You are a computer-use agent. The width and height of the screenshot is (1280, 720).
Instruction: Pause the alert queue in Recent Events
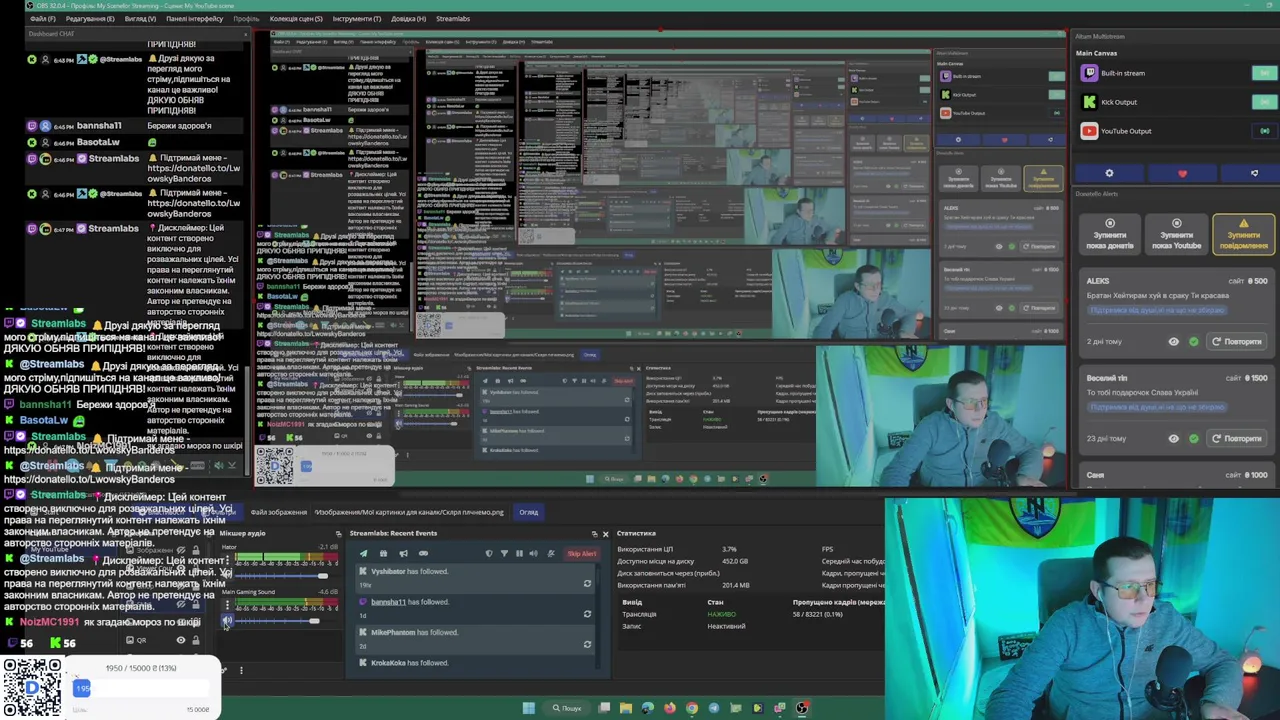pyautogui.click(x=519, y=553)
